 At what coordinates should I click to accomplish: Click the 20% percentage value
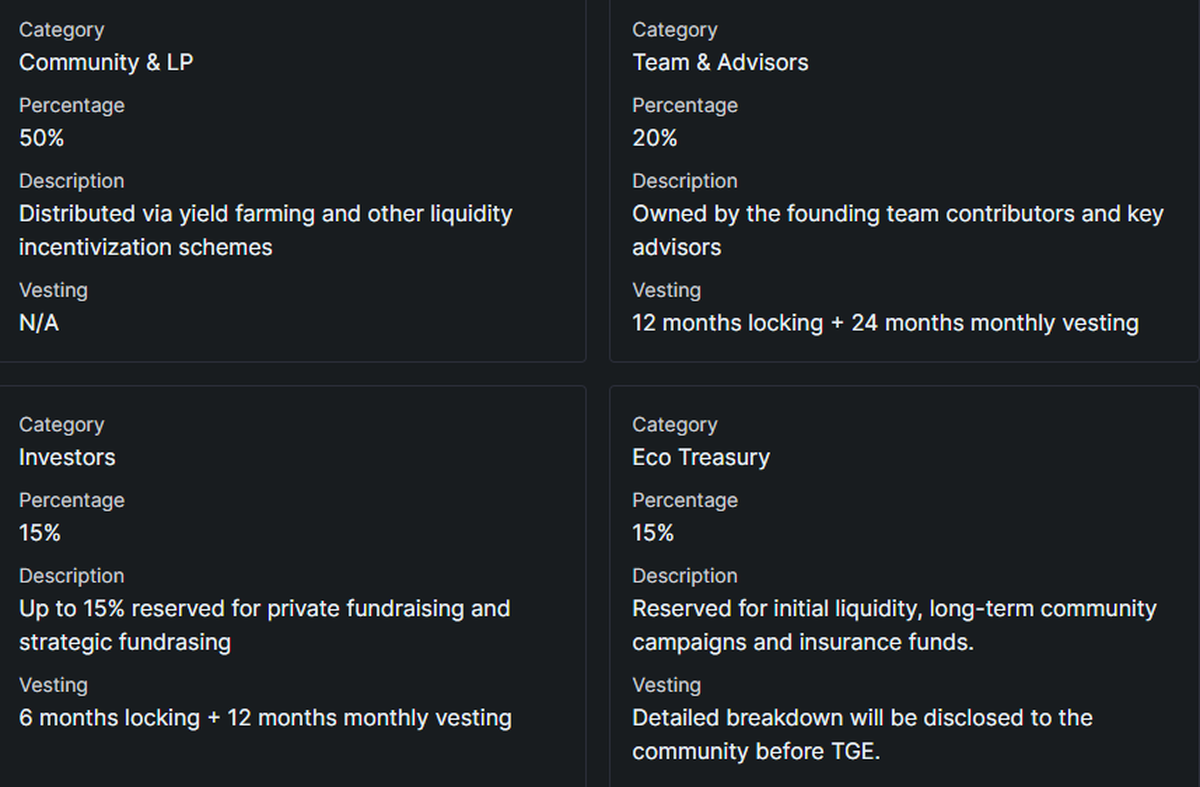655,138
